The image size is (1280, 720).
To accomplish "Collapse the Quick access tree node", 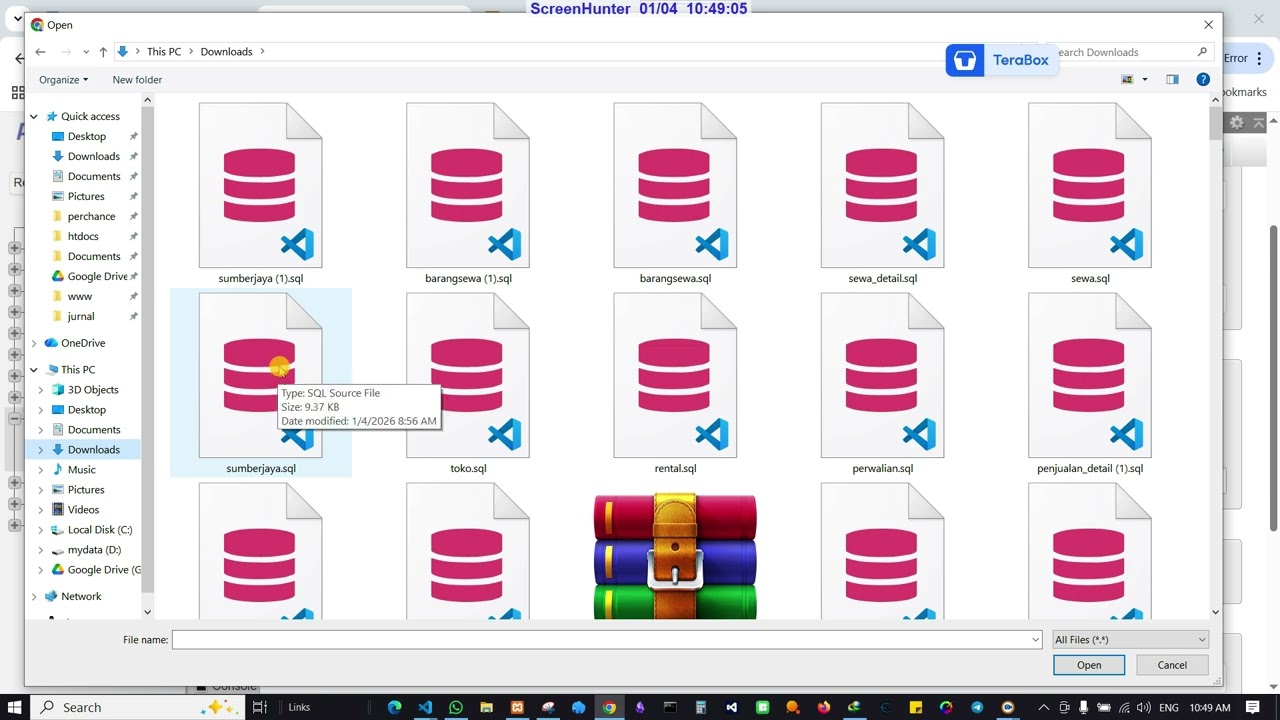I will coord(34,117).
